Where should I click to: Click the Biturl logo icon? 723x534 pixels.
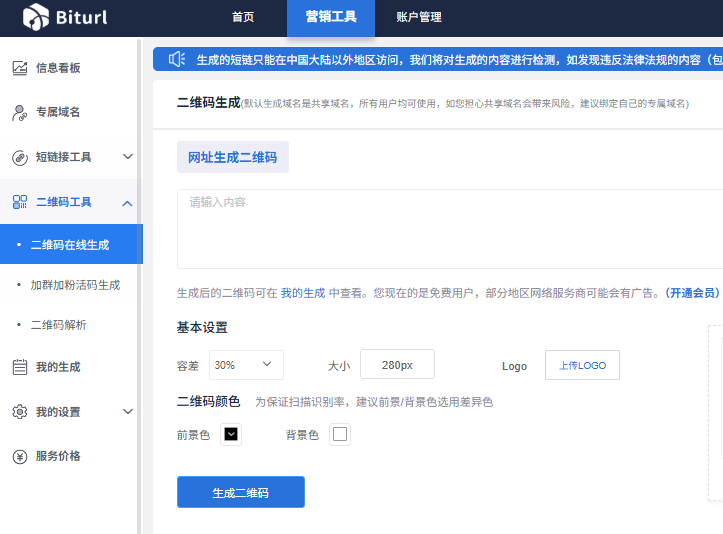[36, 17]
